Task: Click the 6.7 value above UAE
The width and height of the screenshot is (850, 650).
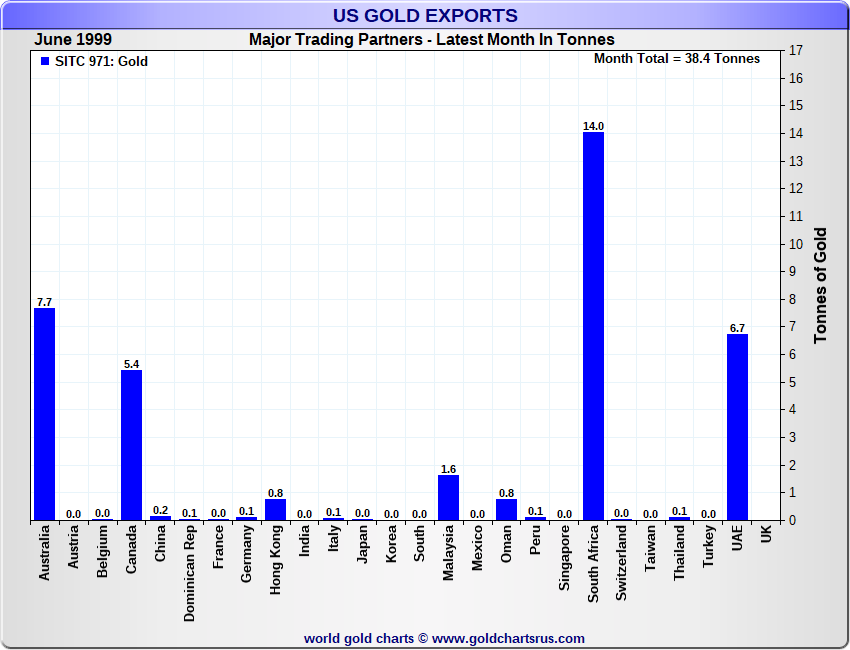Action: tap(737, 329)
